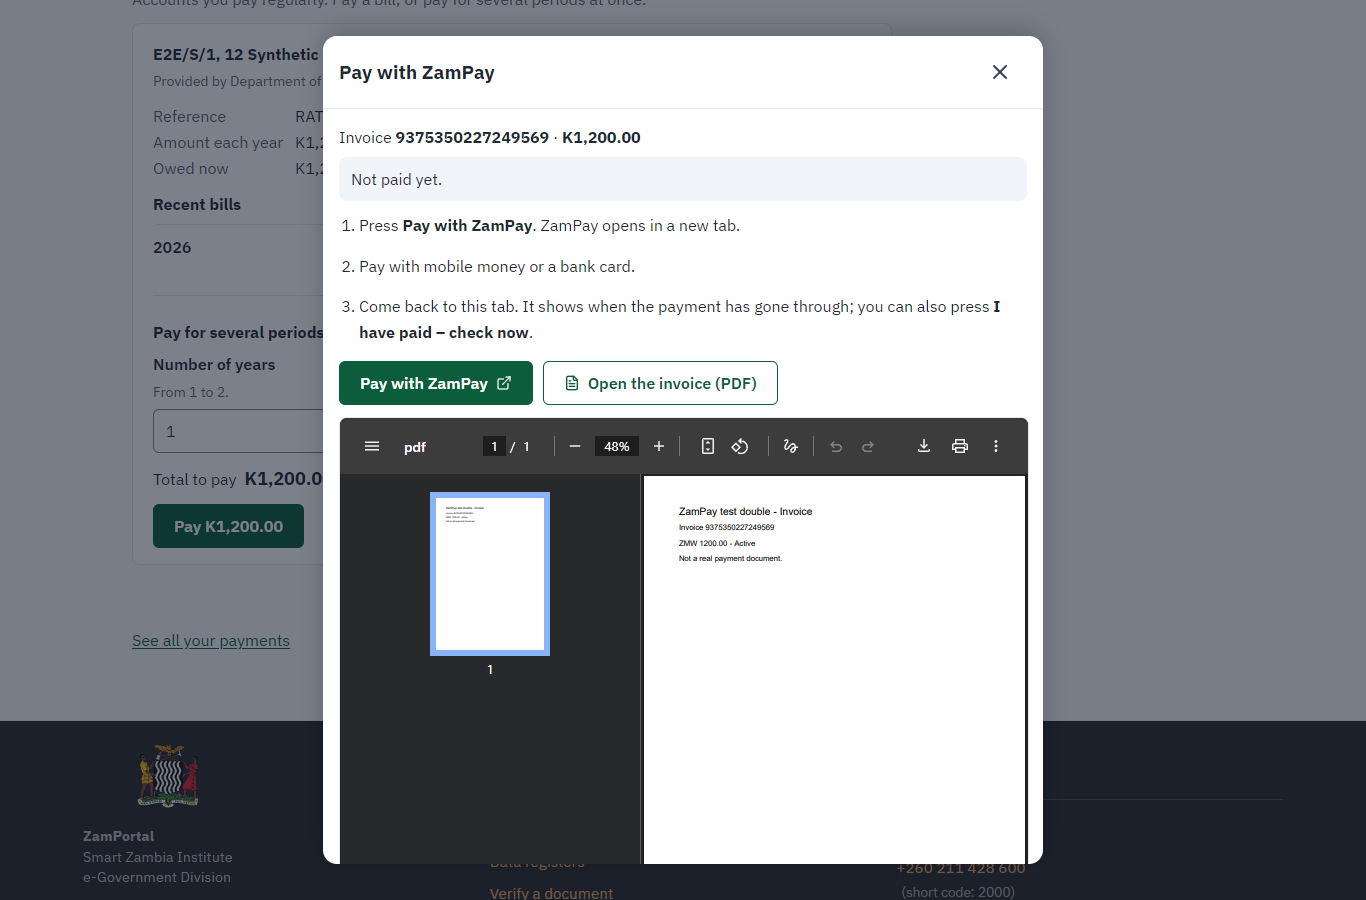Click the Pay K1,200.00 button
Image resolution: width=1366 pixels, height=900 pixels.
[x=228, y=526]
